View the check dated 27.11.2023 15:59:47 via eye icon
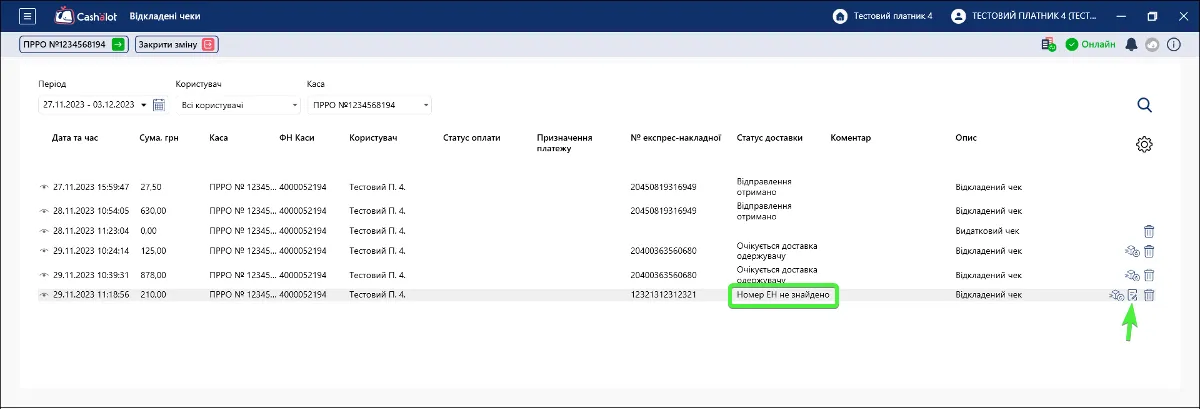The image size is (1200, 409). coord(44,187)
